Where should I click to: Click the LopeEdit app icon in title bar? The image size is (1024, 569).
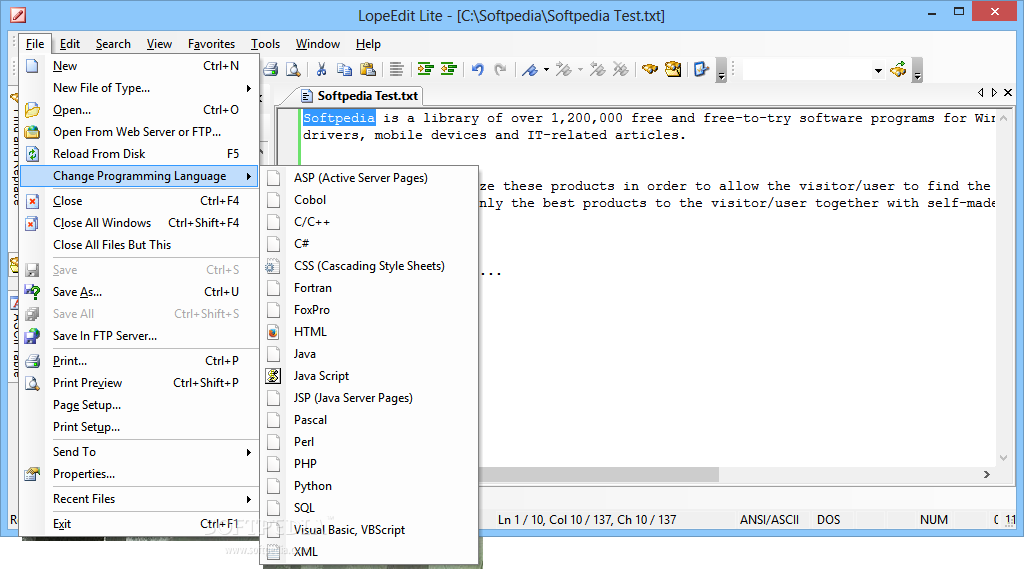[x=18, y=14]
